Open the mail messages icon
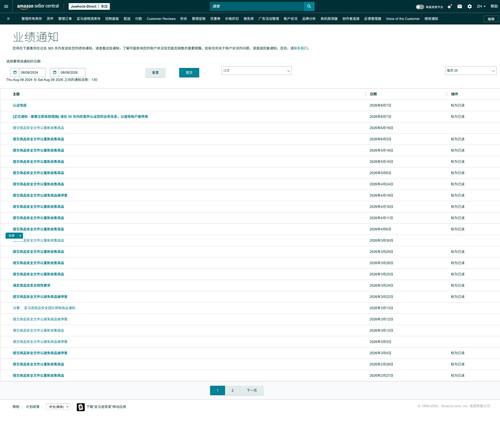 [460, 6]
